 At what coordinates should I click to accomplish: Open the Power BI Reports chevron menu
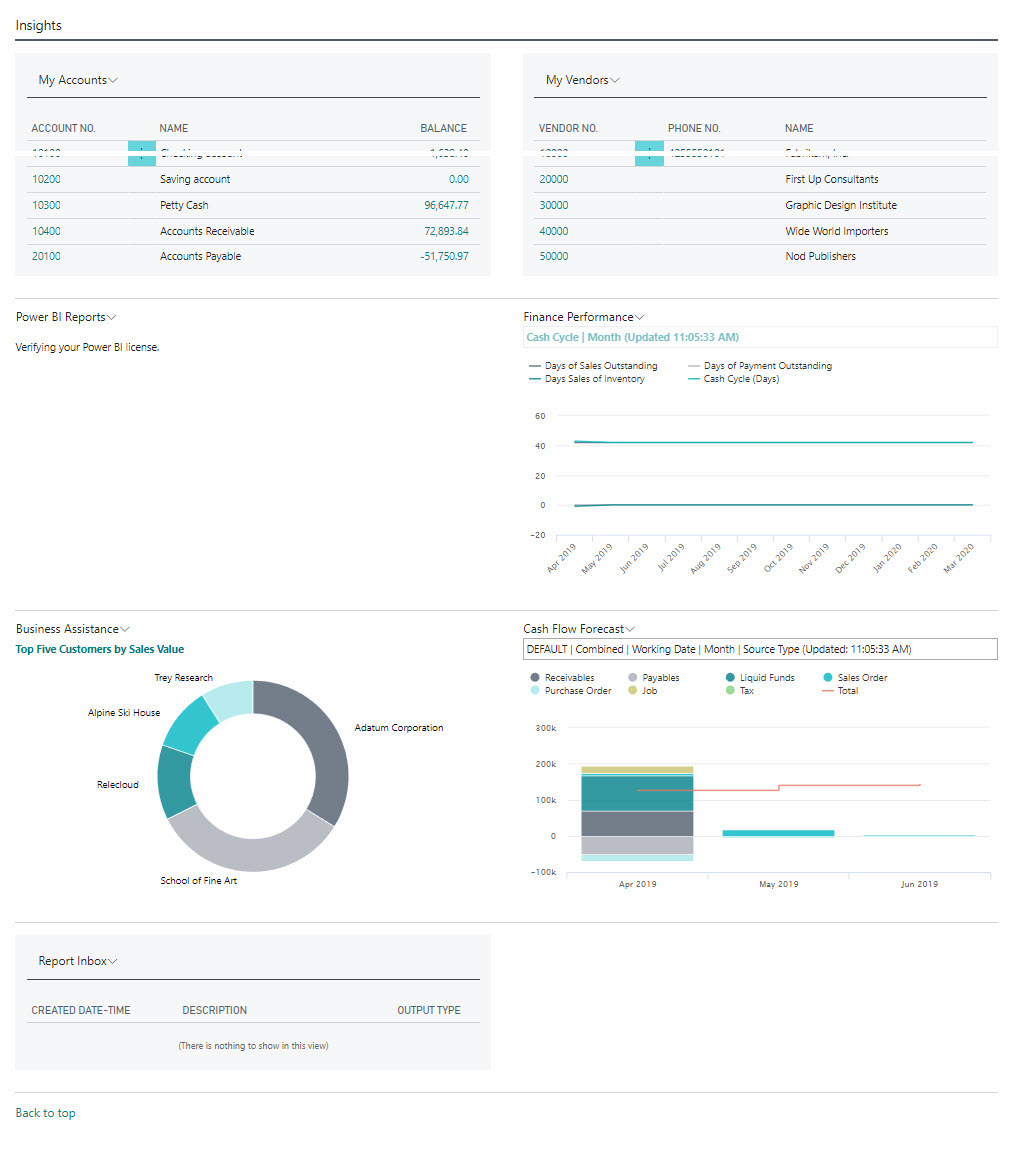click(x=111, y=316)
